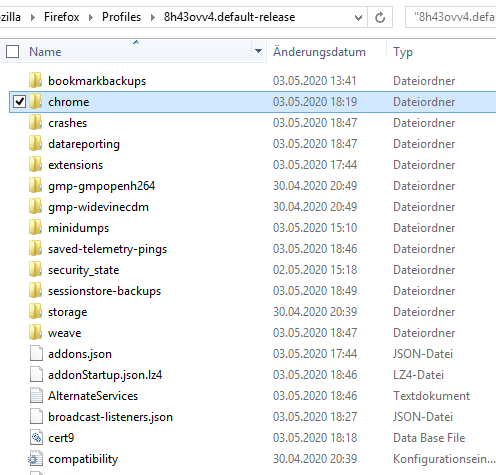Screen dimensions: 496x475
Task: Click the sessionstore-backups date 03.05.2020 18:49
Action: pyautogui.click(x=315, y=291)
